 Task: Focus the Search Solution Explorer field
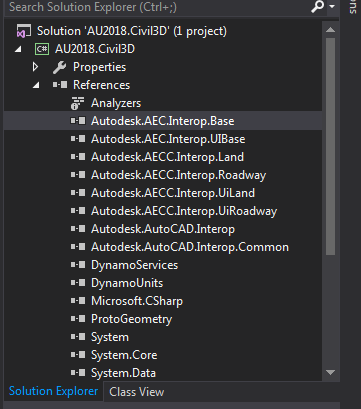[x=157, y=7]
